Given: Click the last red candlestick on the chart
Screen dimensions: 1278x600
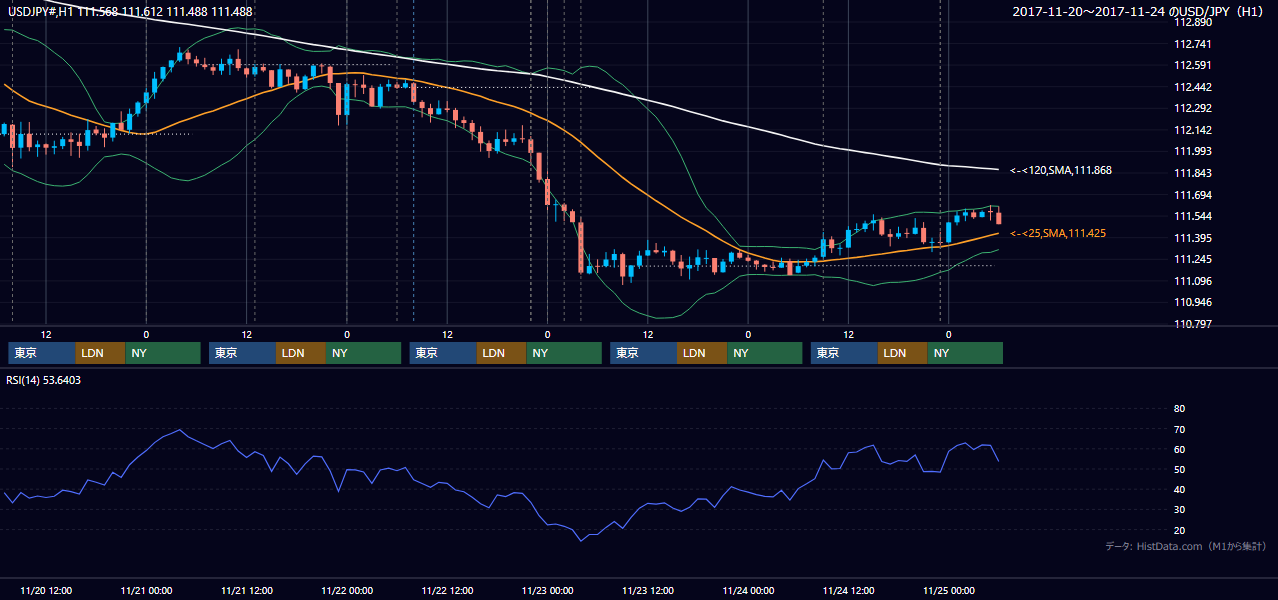Looking at the screenshot, I should point(998,216).
